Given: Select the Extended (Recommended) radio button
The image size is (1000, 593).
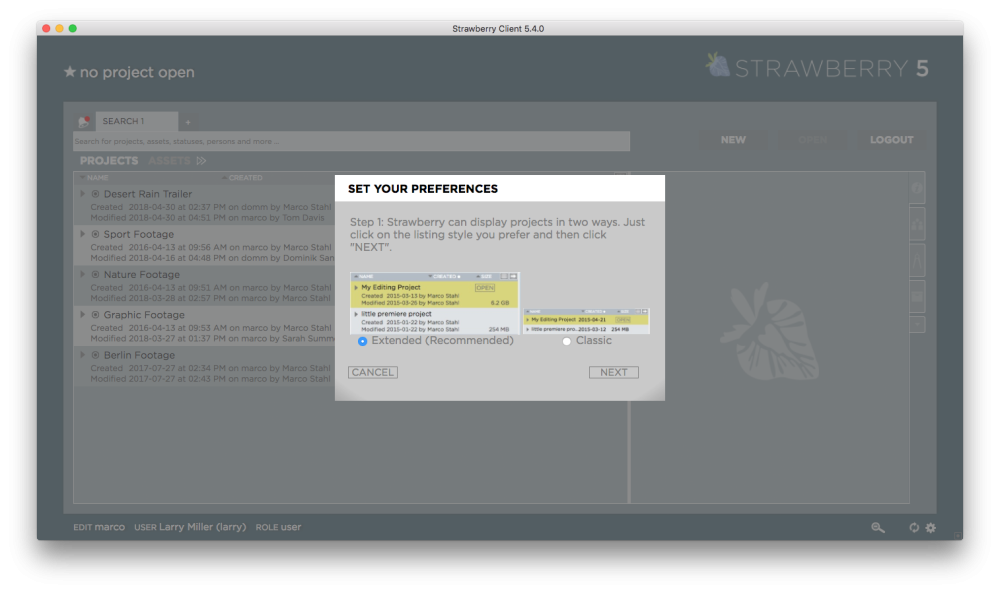Looking at the screenshot, I should pos(362,341).
